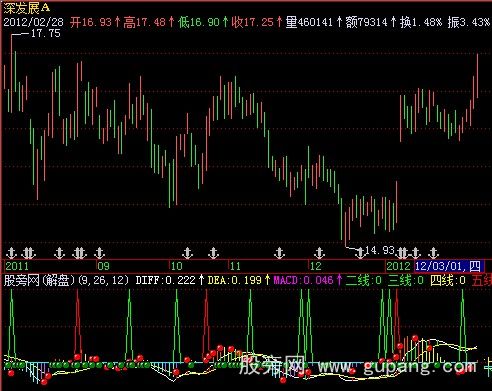Open the 股旁网(解盘) indicator name label

pyautogui.click(x=39, y=280)
